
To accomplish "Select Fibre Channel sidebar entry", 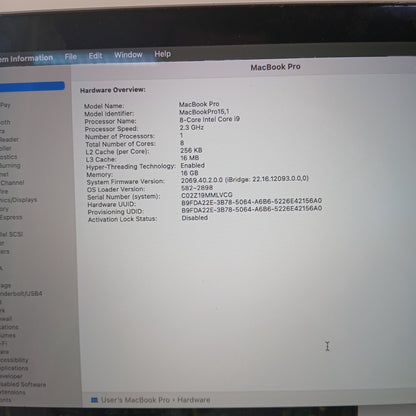I will (12, 183).
